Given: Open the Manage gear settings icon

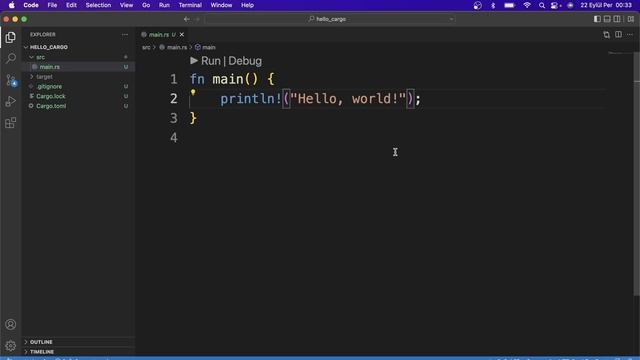Looking at the screenshot, I should (11, 346).
